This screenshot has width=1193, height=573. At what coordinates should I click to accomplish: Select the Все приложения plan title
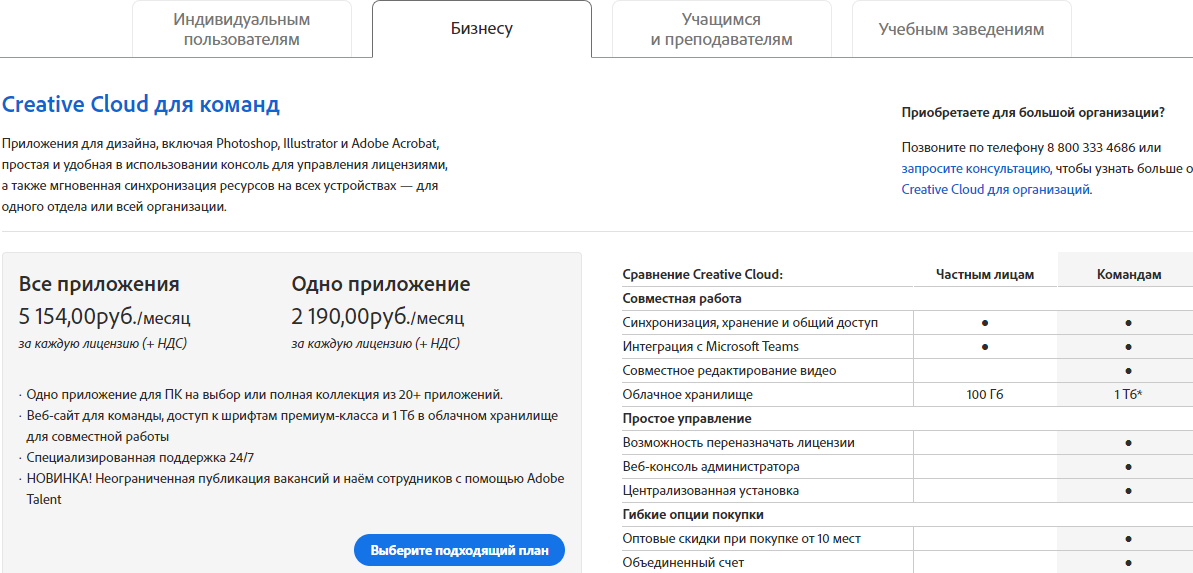(x=99, y=284)
